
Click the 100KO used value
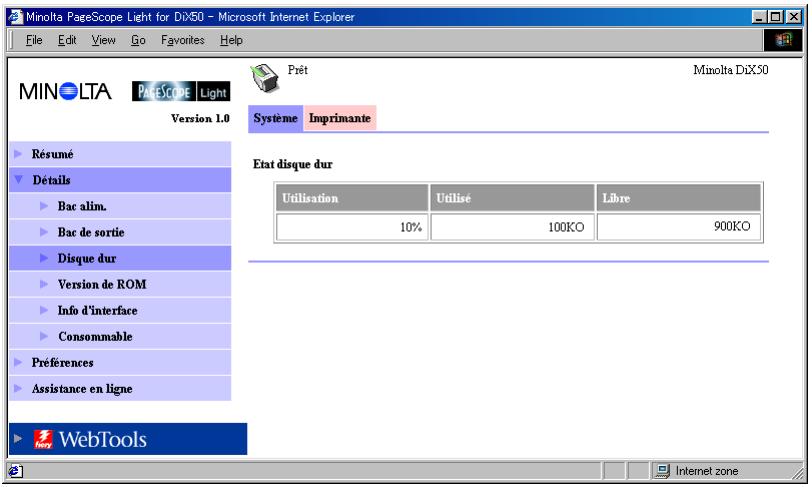[x=566, y=227]
